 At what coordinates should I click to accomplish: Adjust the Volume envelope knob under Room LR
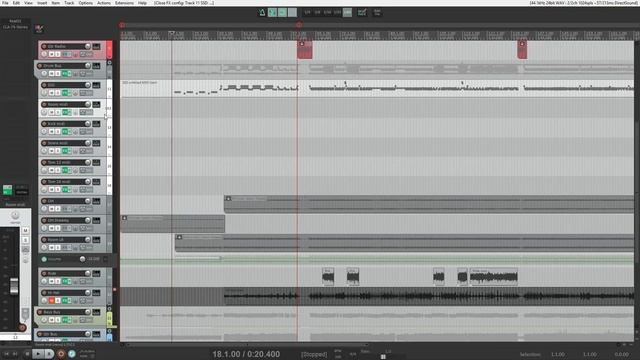pyautogui.click(x=82, y=259)
